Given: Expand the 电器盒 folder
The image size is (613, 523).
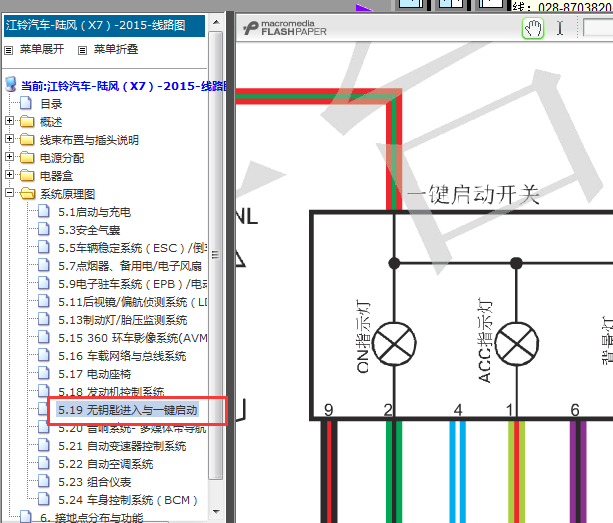Looking at the screenshot, I should [9, 175].
